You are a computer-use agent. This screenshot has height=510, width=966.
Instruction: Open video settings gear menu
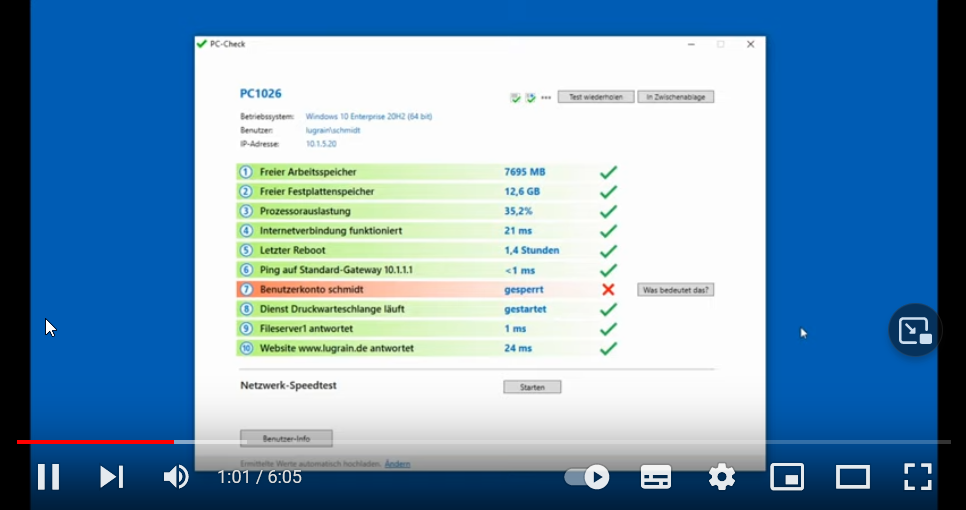721,477
